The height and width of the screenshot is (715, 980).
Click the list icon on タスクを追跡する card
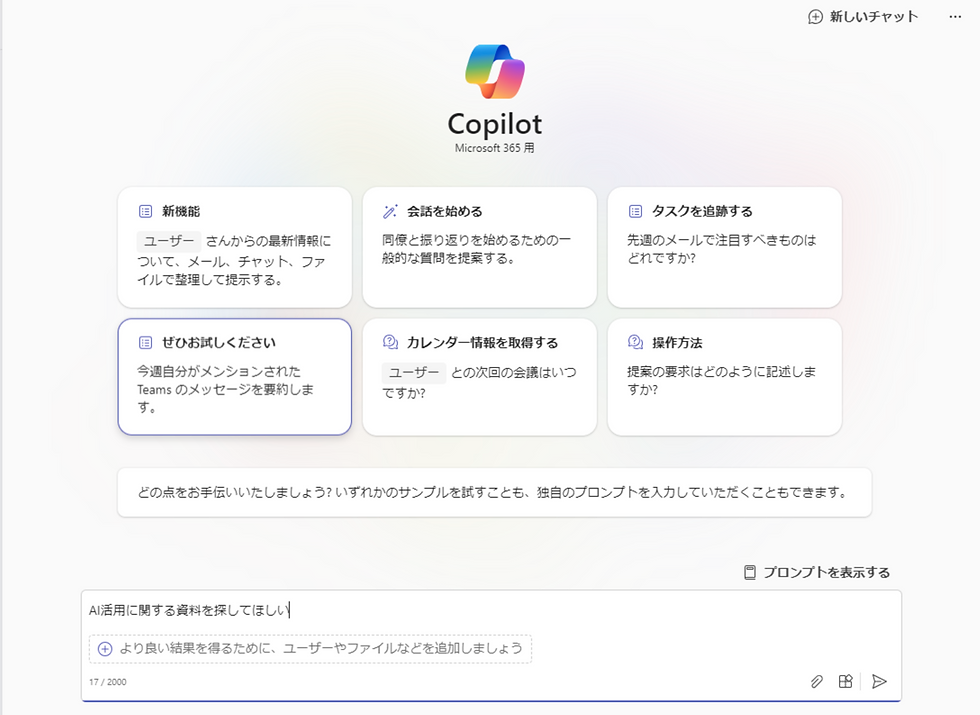pyautogui.click(x=635, y=211)
